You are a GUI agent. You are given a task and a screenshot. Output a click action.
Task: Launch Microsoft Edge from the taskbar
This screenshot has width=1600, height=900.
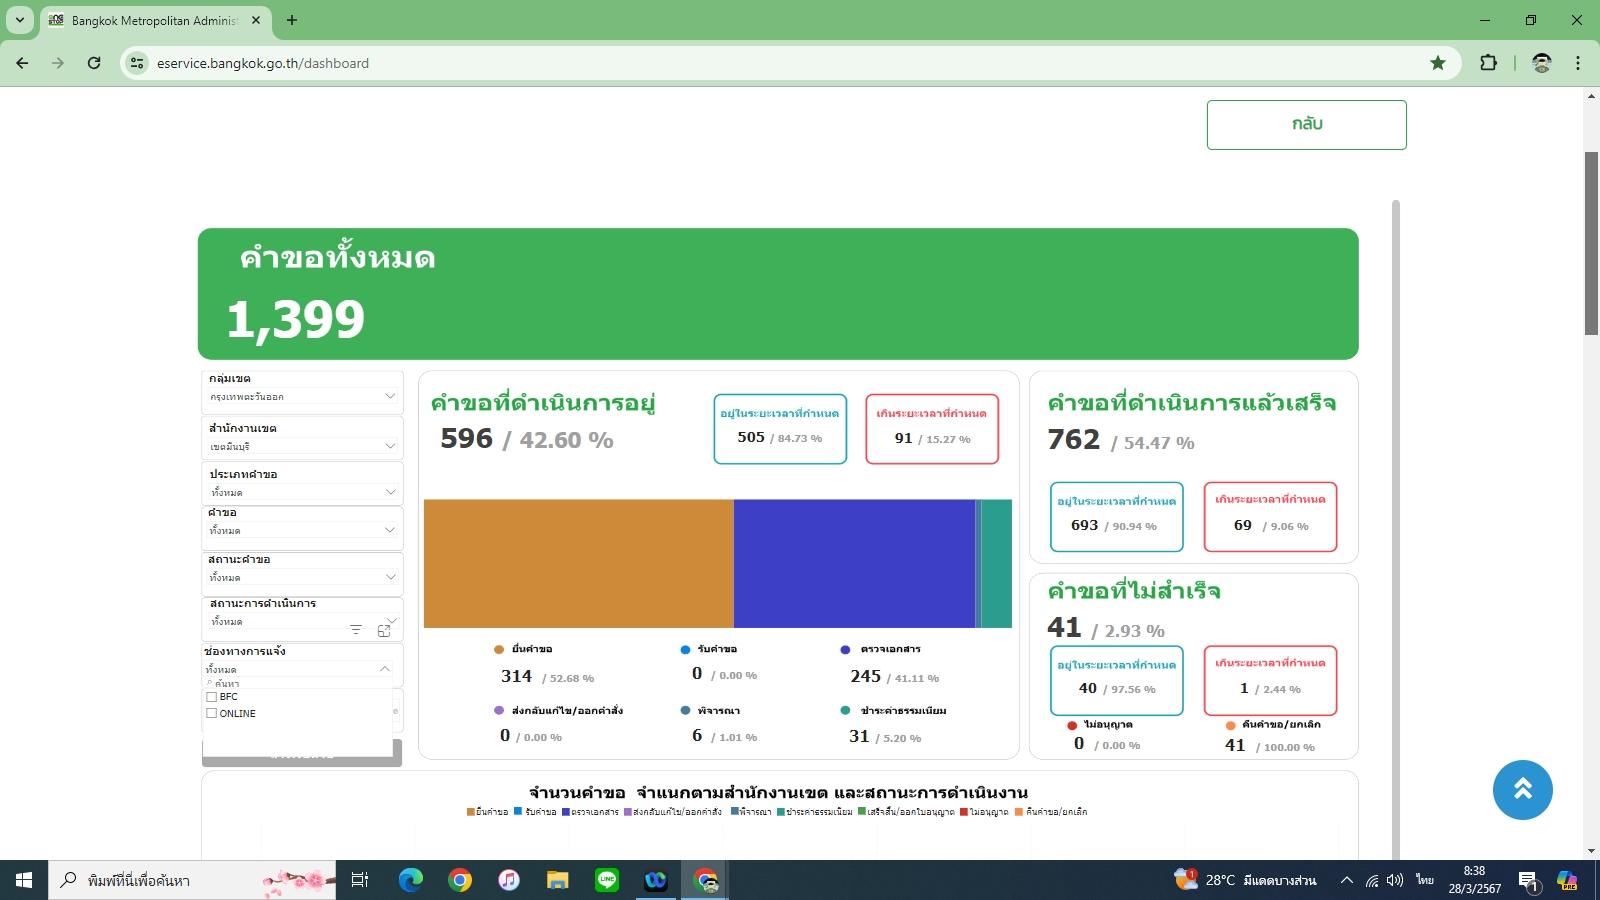pos(410,880)
